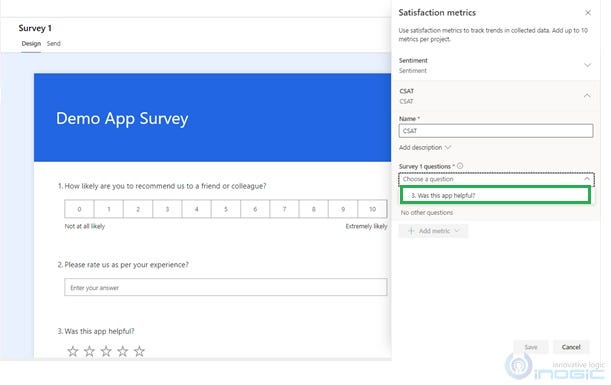Image resolution: width=611 pixels, height=385 pixels.
Task: Click the Survey 1 title
Action: [35, 28]
